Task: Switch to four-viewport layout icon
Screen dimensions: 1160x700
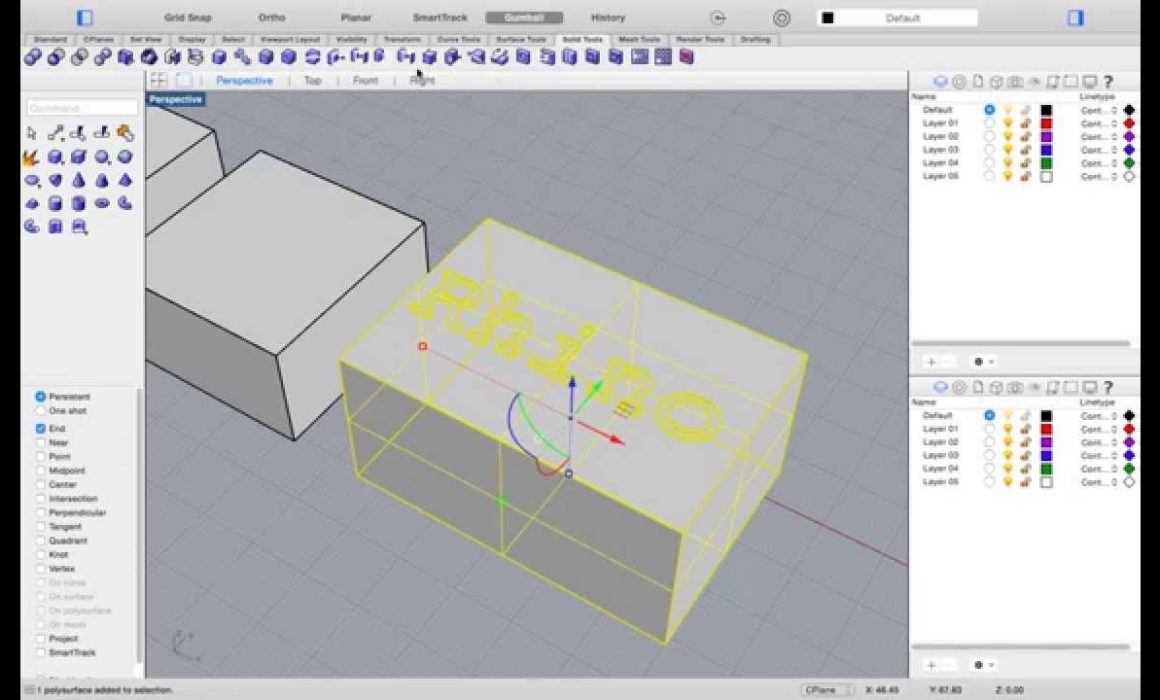Action: pyautogui.click(x=158, y=80)
